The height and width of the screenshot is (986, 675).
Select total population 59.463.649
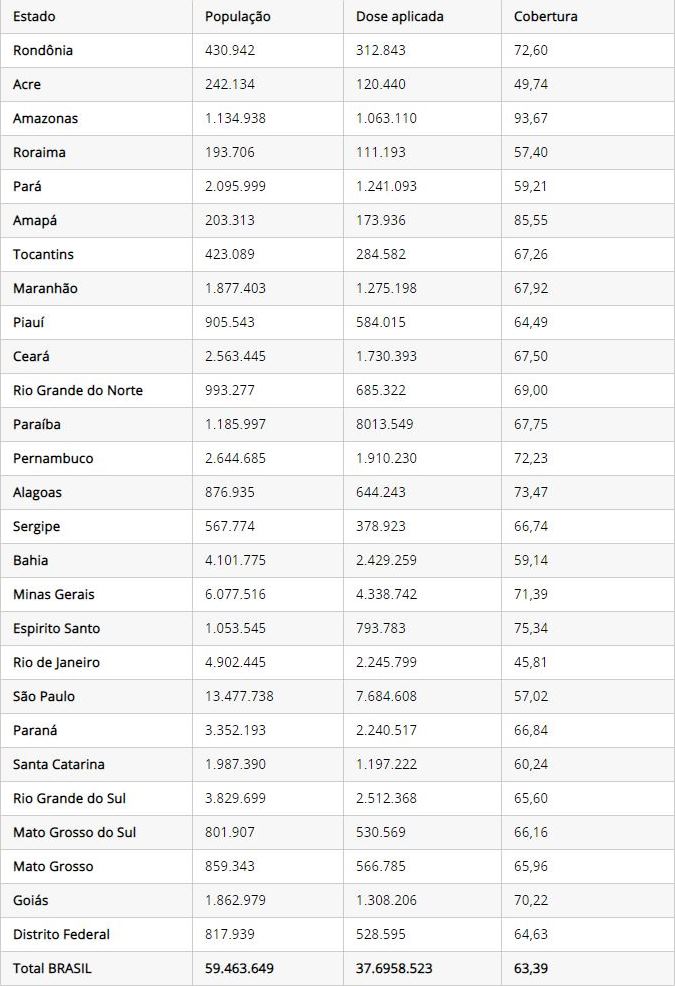[x=239, y=968]
